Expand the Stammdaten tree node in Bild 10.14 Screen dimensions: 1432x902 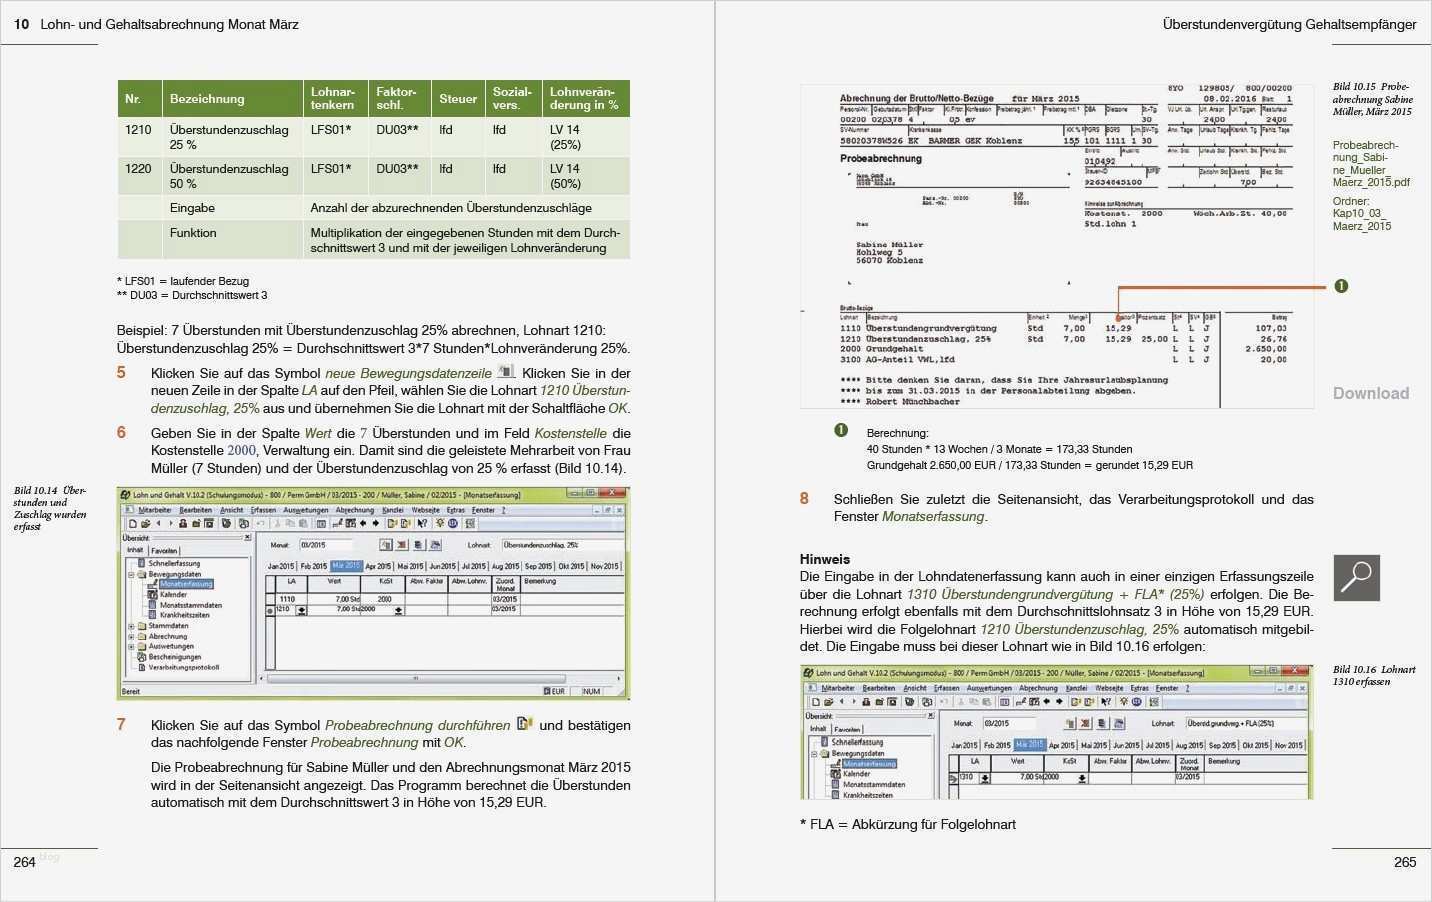click(131, 626)
